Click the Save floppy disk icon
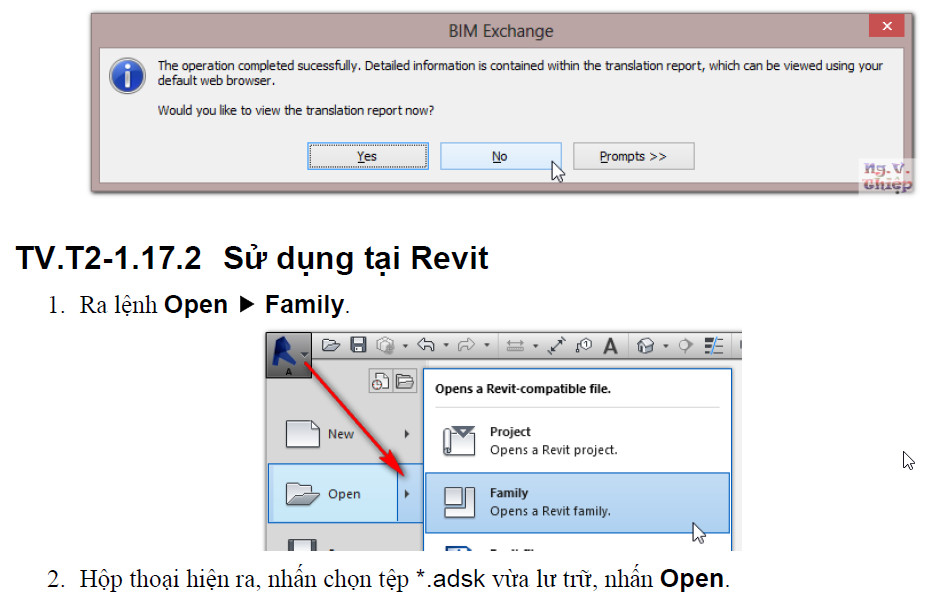Screen dimensions: 931x601 tap(358, 345)
